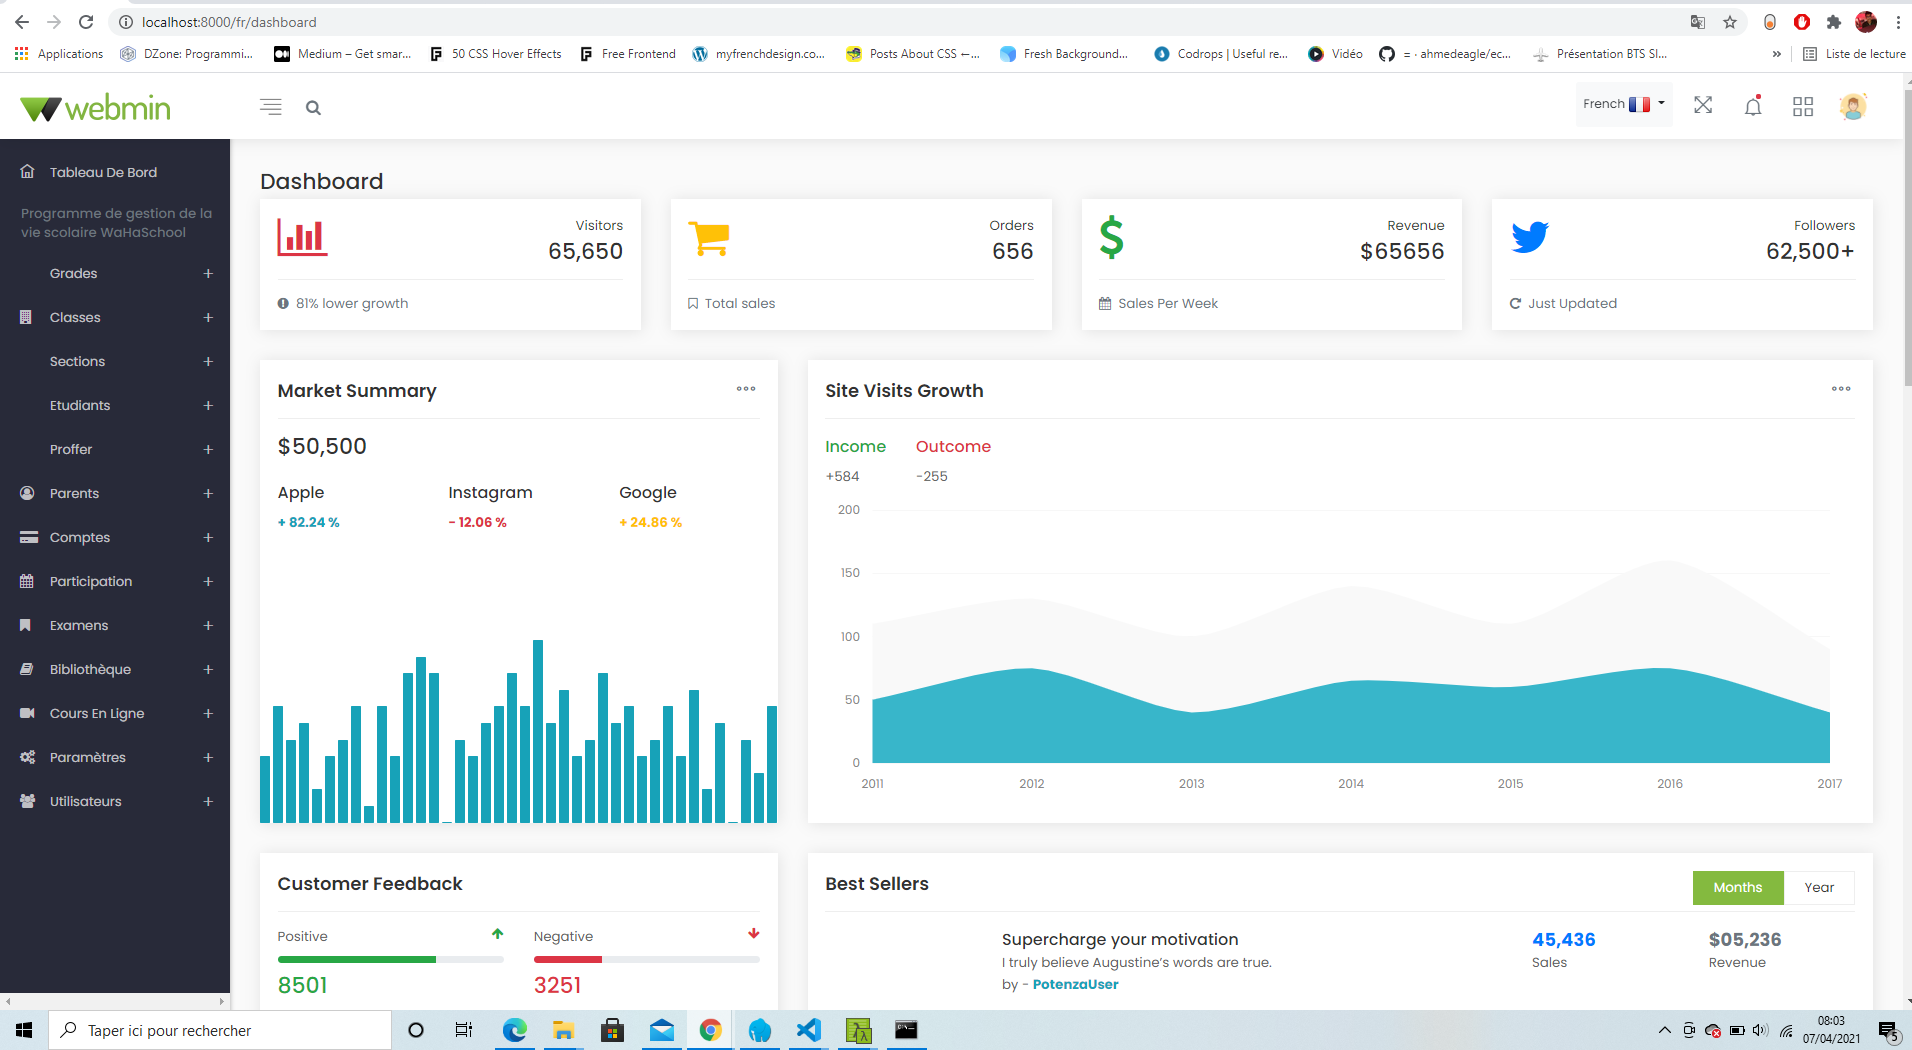Open the Free Frontend bookmark
The height and width of the screenshot is (1050, 1912).
628,54
